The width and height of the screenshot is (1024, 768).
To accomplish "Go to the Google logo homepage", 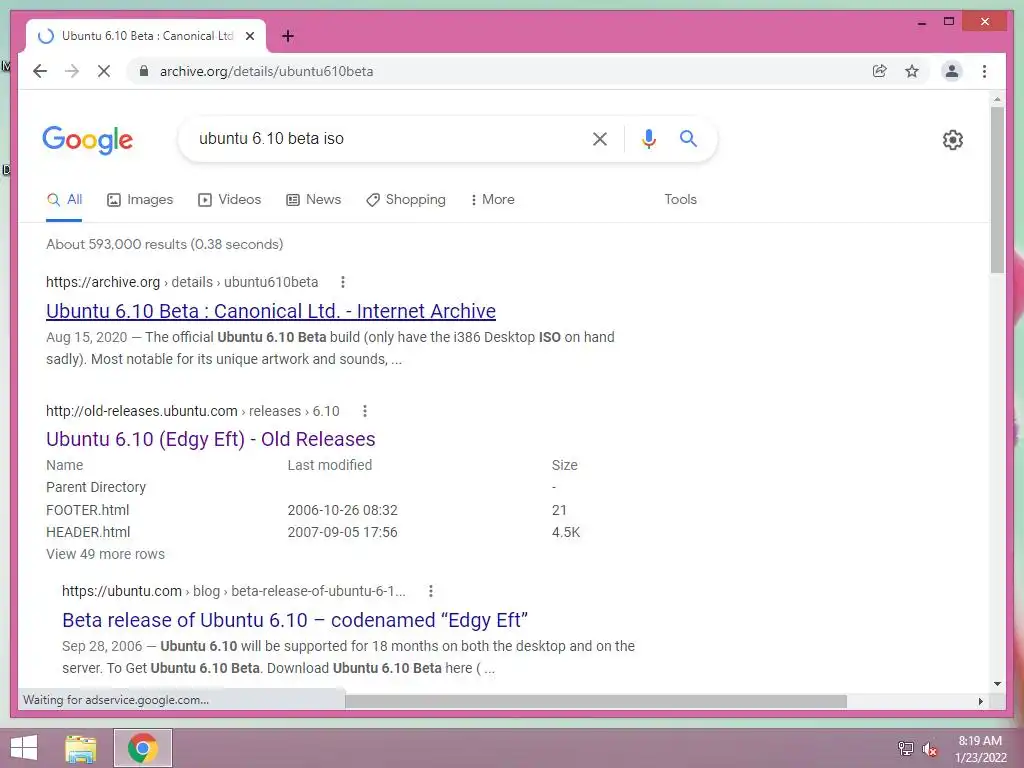I will (x=88, y=140).
